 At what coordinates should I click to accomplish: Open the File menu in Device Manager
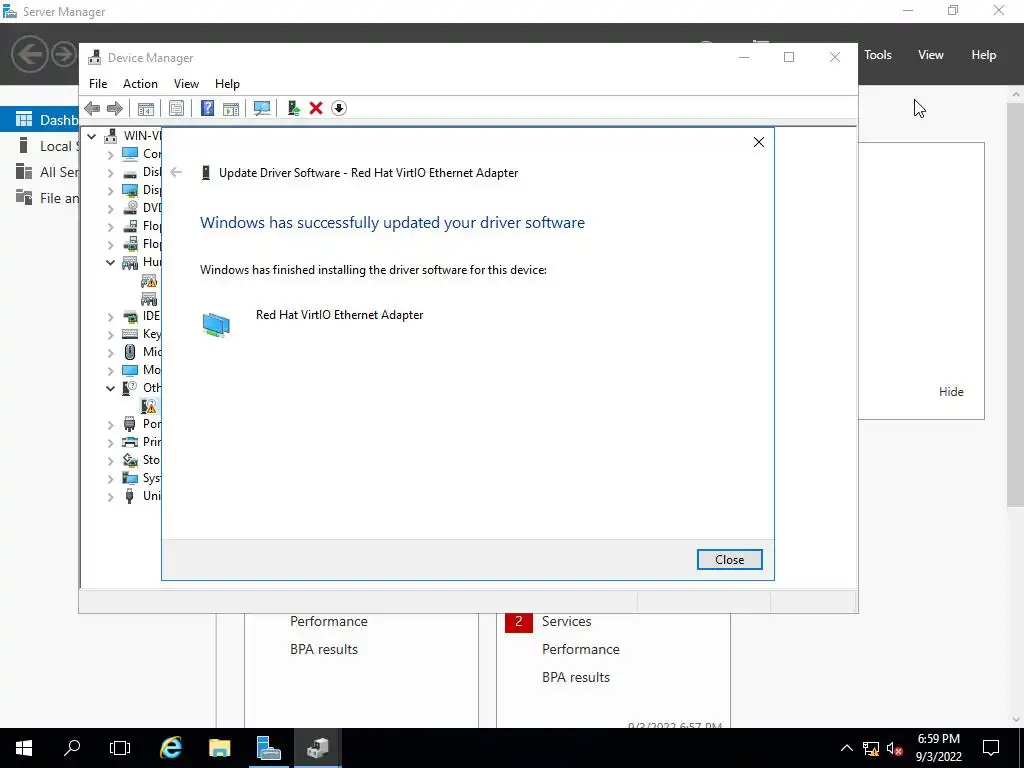98,84
